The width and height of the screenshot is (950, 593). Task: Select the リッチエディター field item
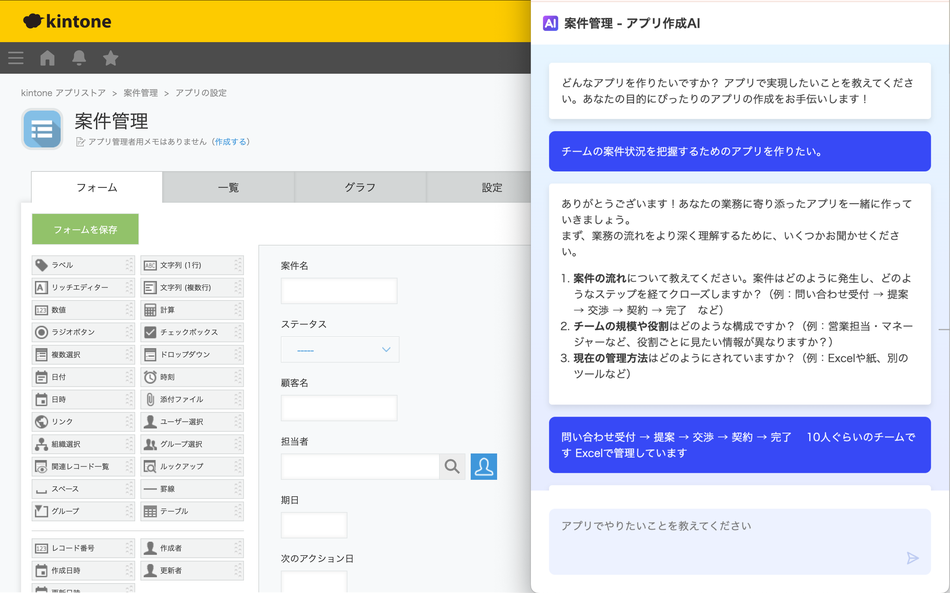[83, 288]
